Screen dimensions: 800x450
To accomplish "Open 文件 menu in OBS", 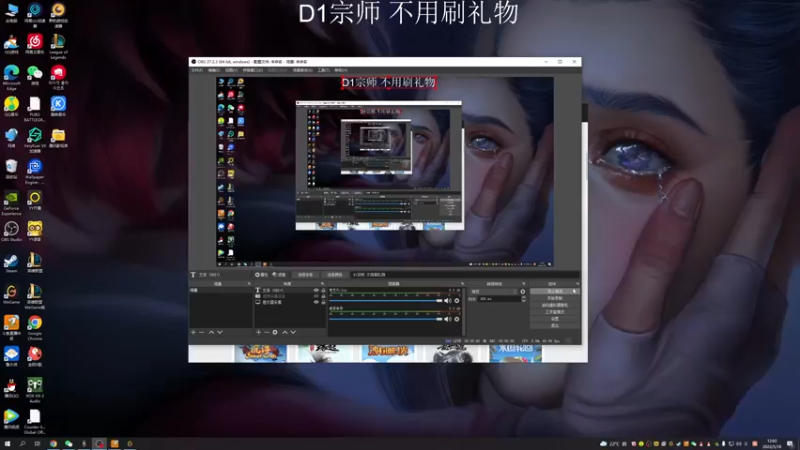I will click(197, 70).
